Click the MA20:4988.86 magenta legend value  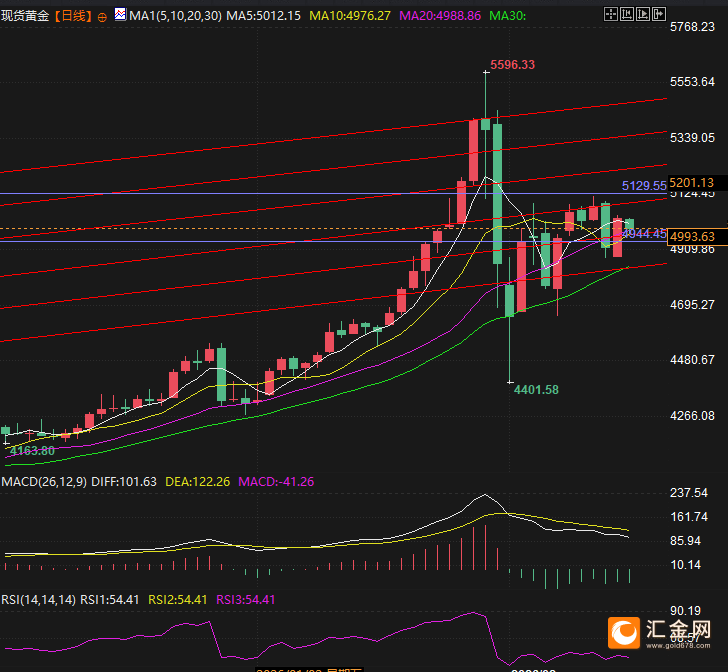(440, 16)
